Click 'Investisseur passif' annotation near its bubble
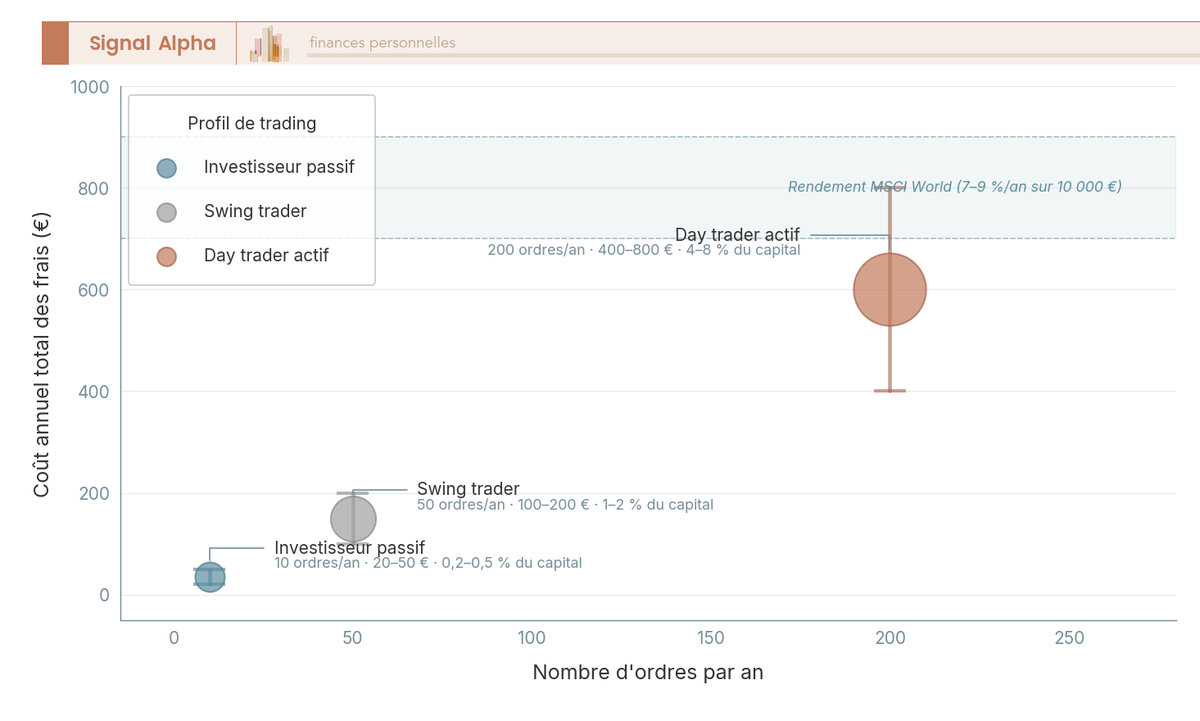 coord(350,548)
